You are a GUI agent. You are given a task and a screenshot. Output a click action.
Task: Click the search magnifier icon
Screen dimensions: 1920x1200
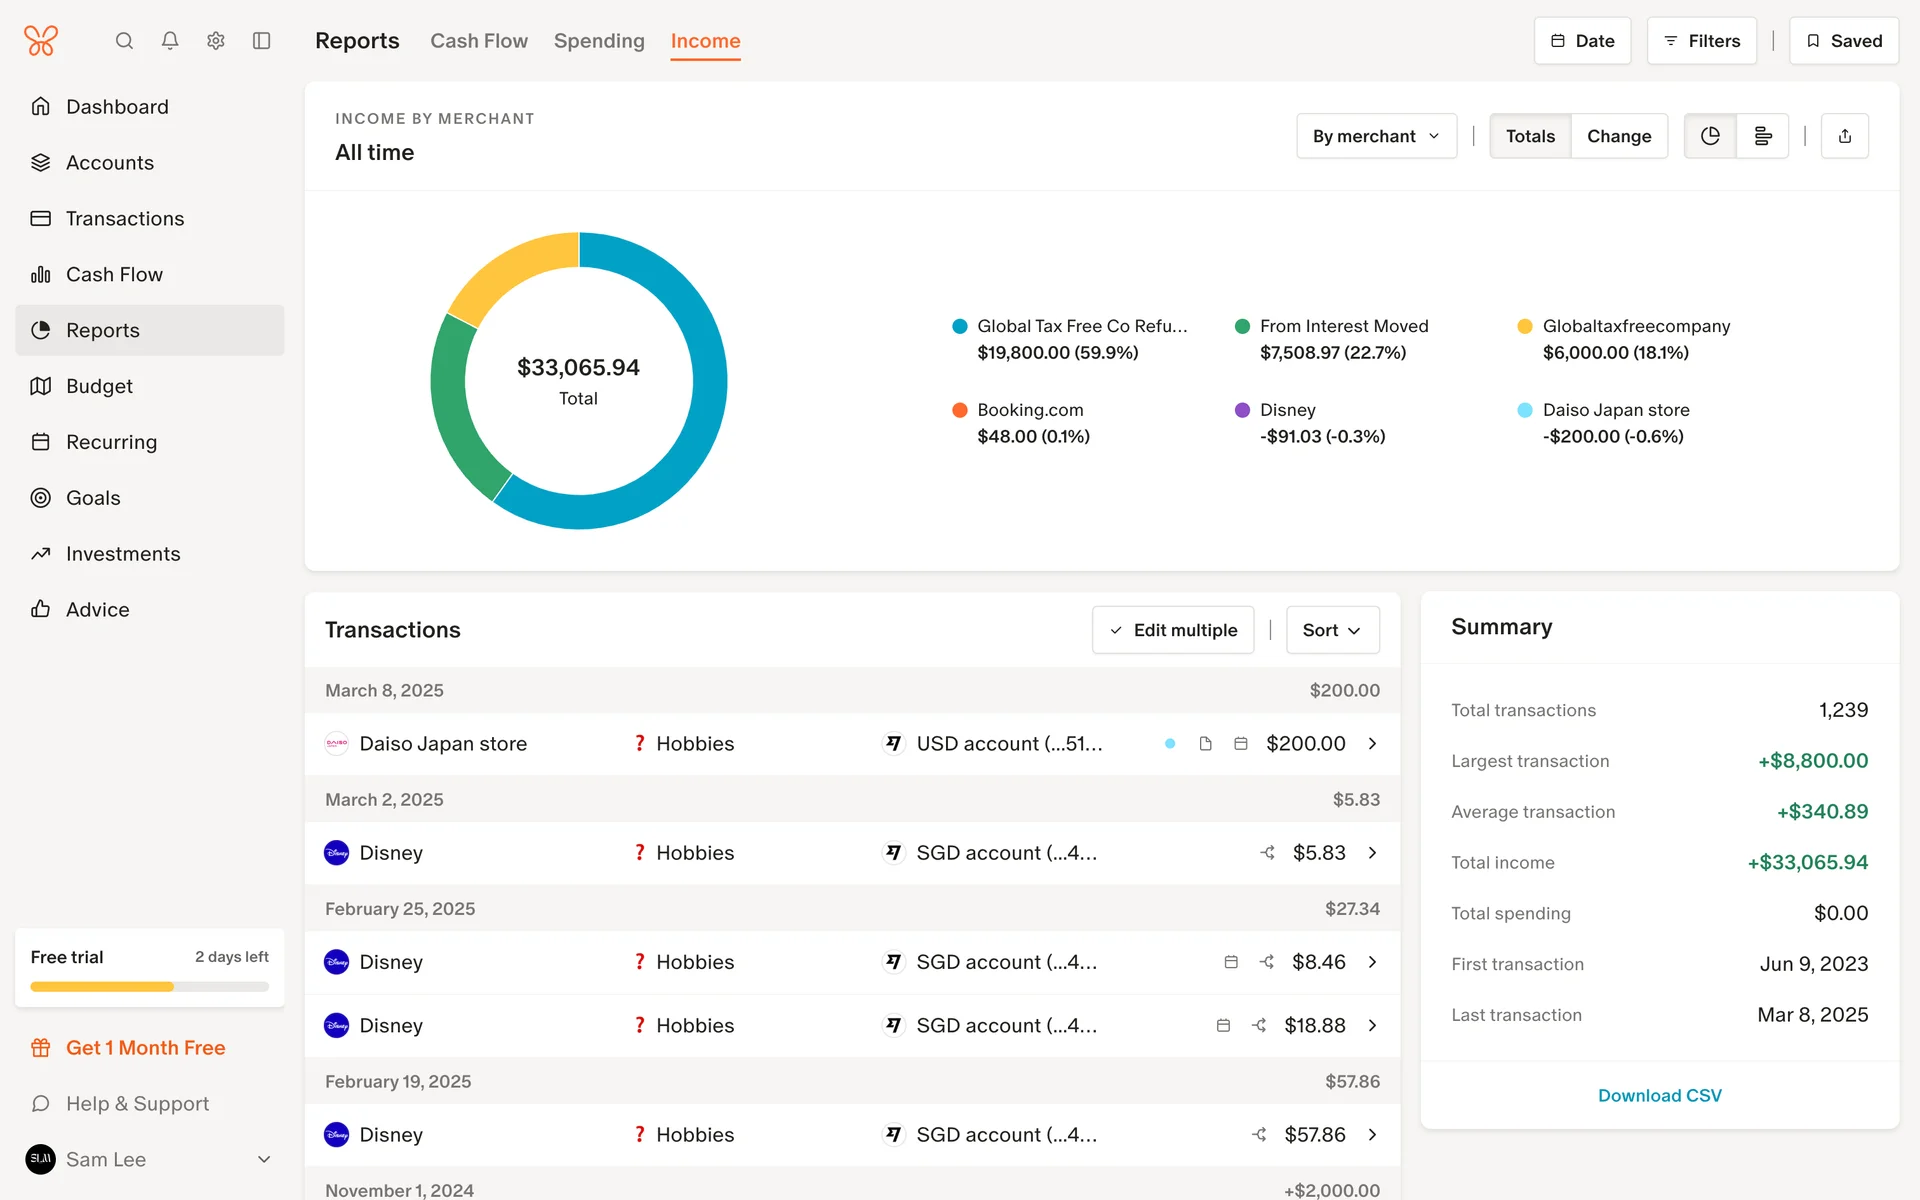point(124,41)
